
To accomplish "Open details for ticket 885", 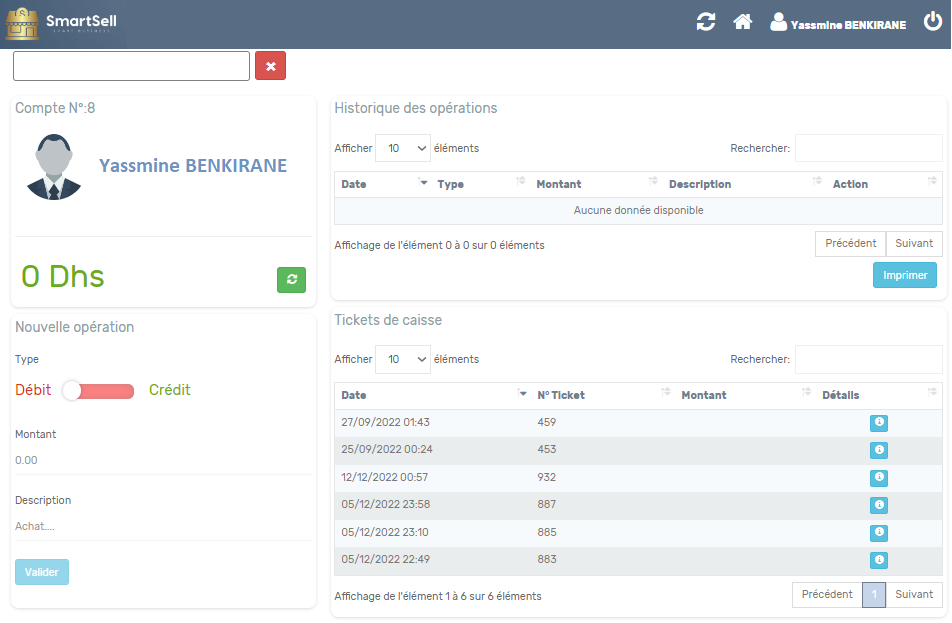I will (879, 533).
